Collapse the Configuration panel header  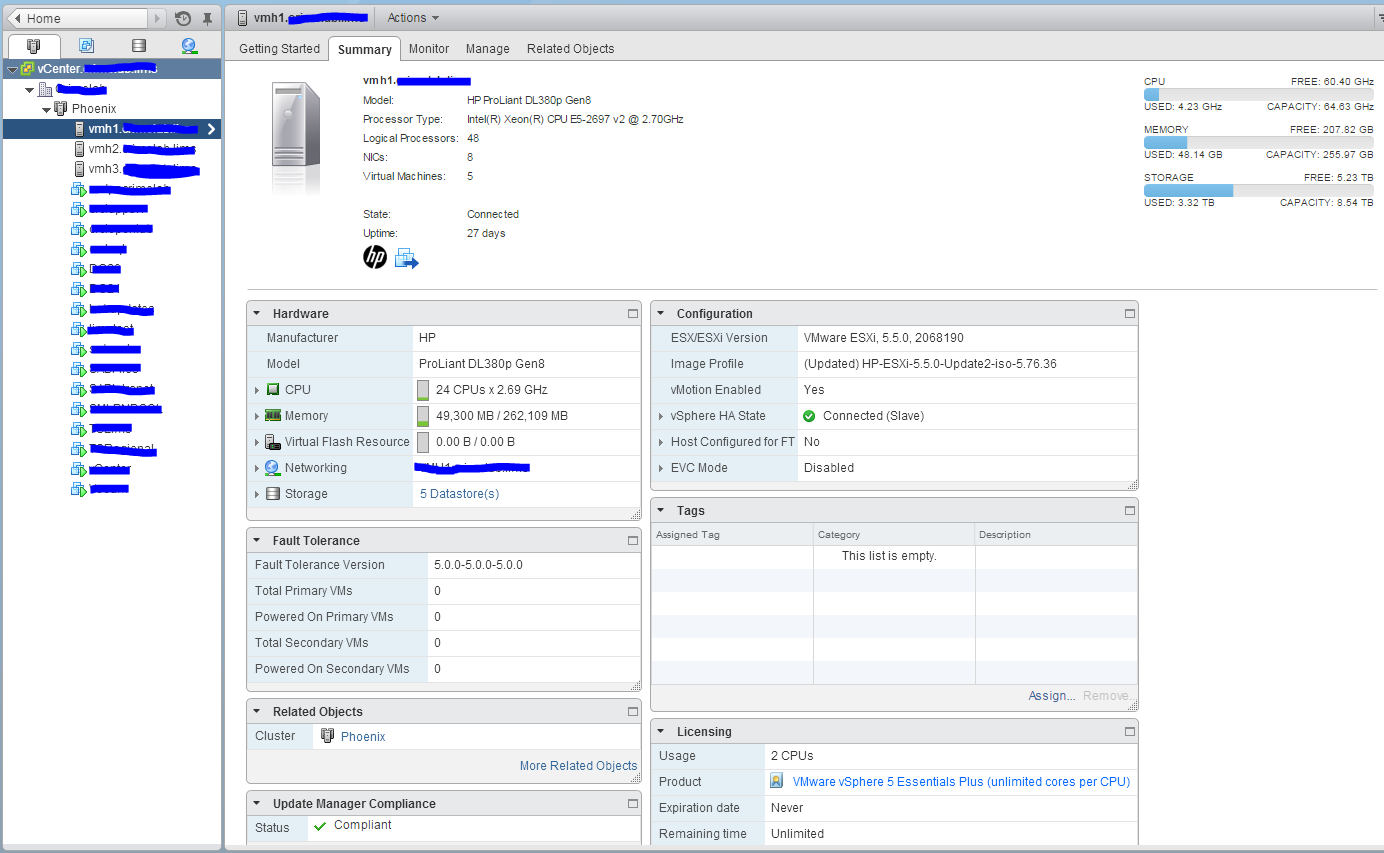pyautogui.click(x=661, y=314)
